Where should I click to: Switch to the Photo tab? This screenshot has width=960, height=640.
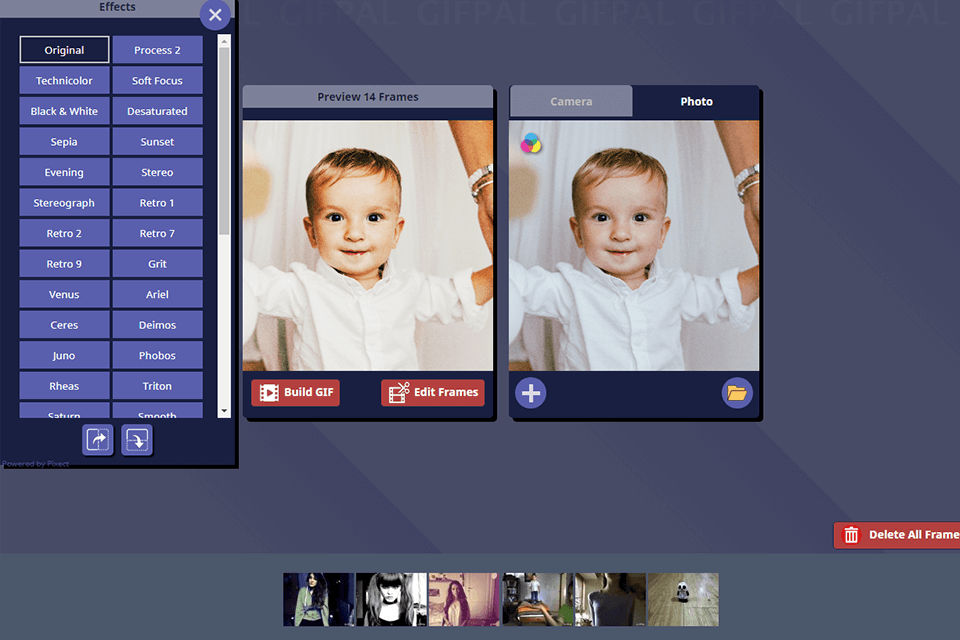click(696, 101)
